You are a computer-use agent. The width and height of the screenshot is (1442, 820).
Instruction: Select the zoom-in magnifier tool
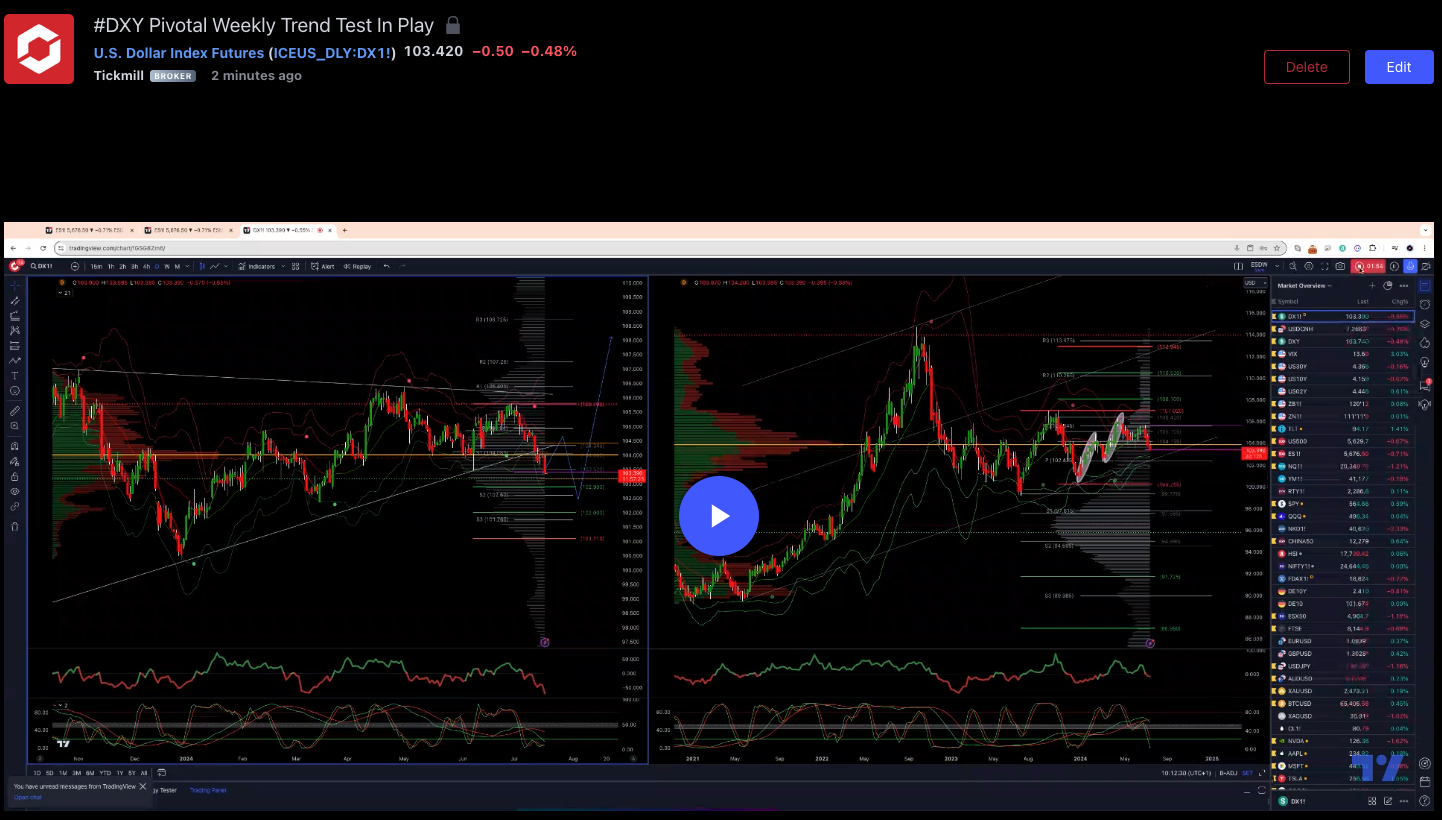14,426
